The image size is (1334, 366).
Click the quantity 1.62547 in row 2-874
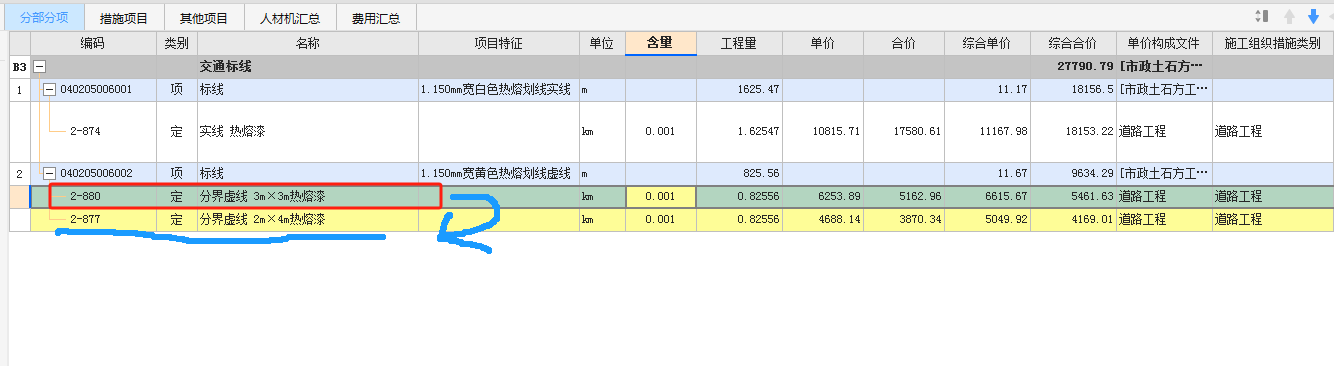[x=759, y=131]
